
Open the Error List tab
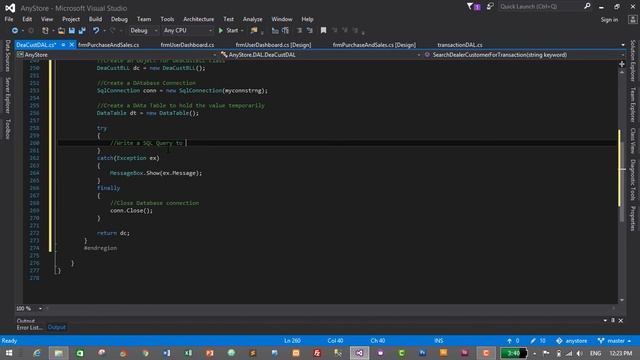tap(29, 327)
